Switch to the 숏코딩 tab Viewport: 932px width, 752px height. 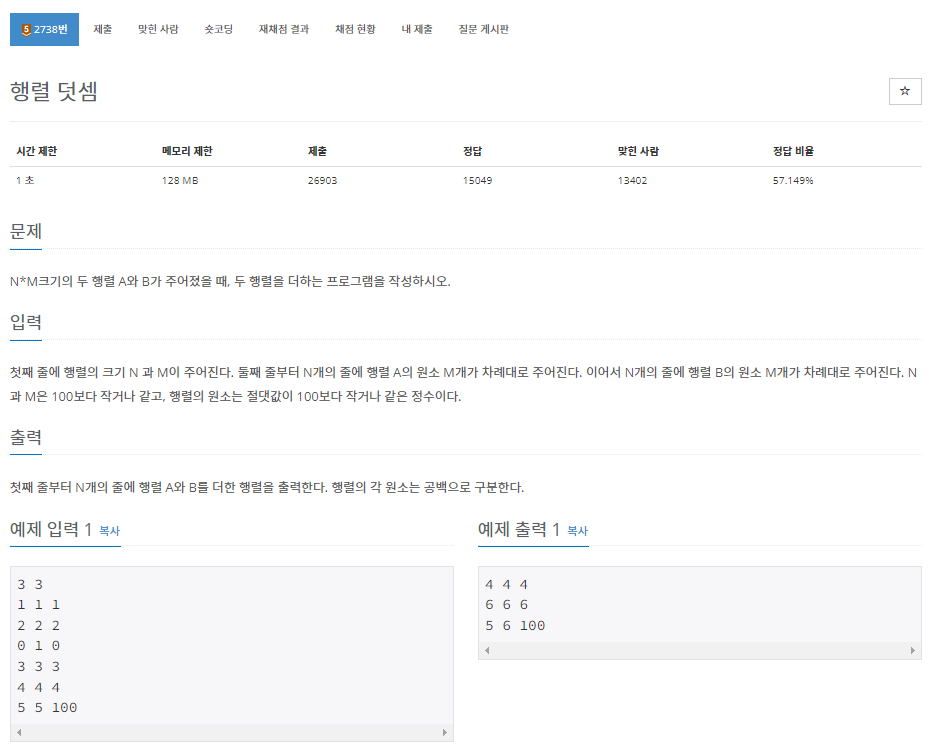(x=219, y=29)
